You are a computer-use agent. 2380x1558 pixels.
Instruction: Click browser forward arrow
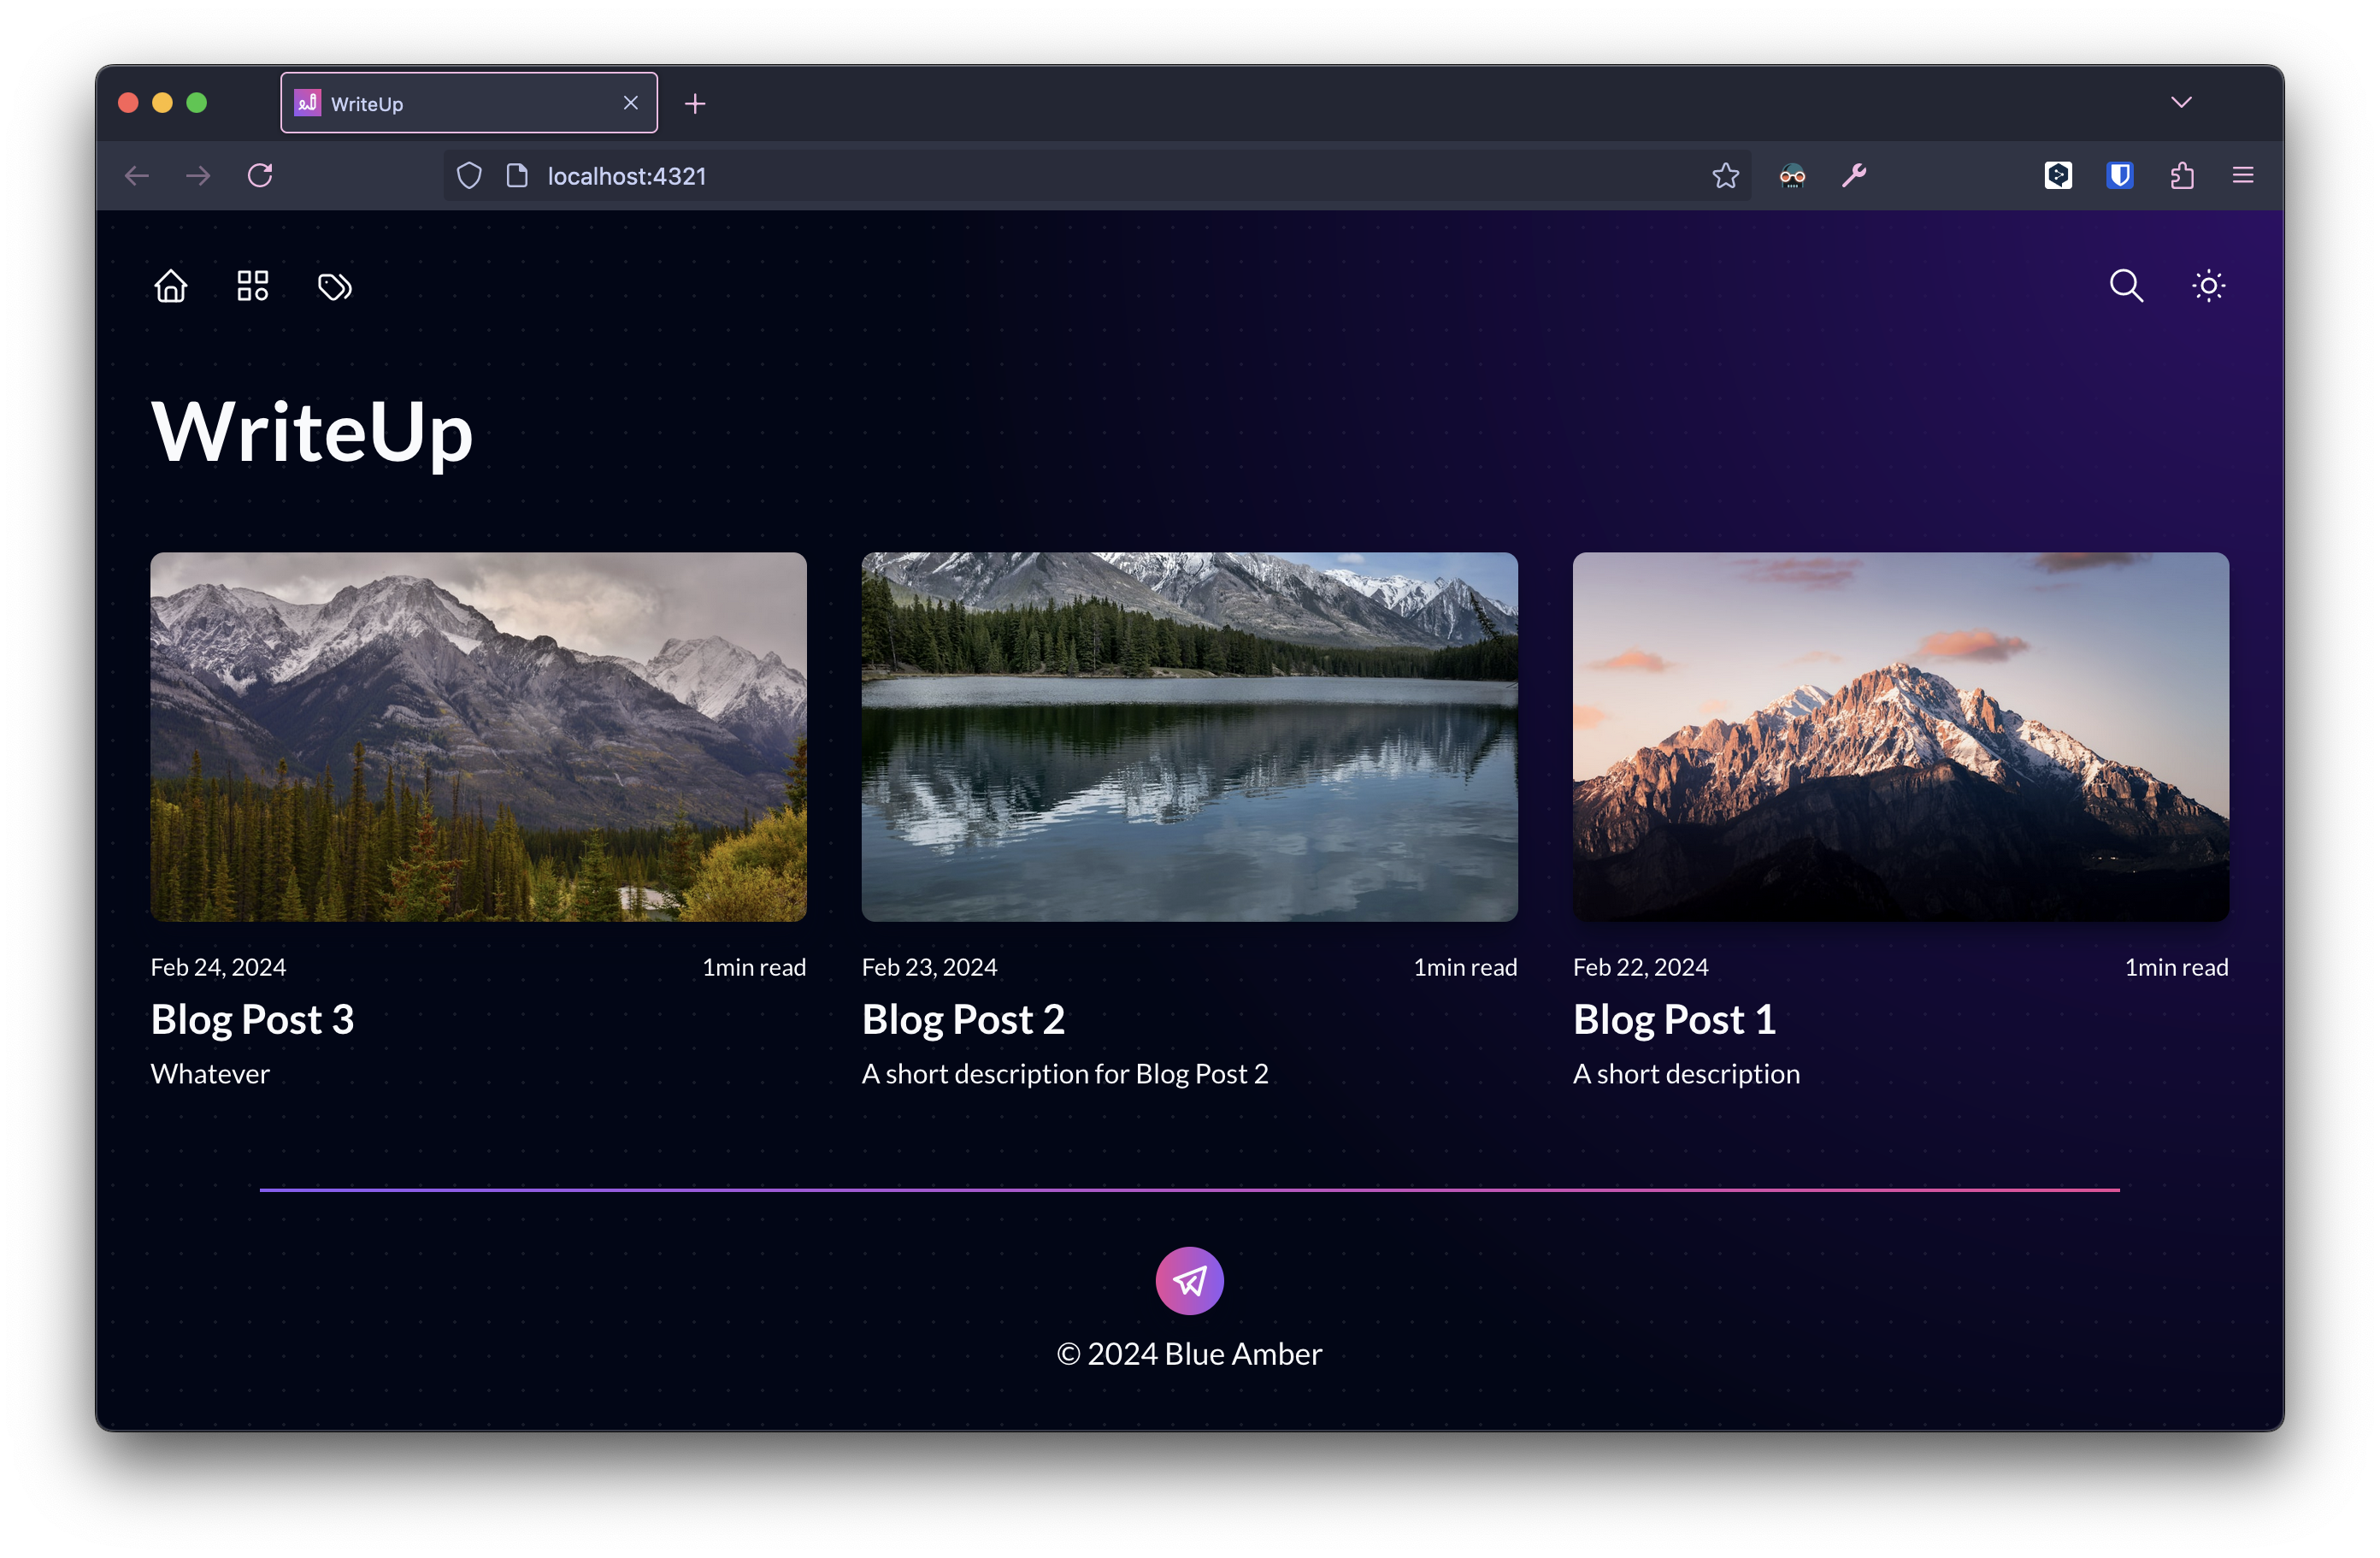199,176
